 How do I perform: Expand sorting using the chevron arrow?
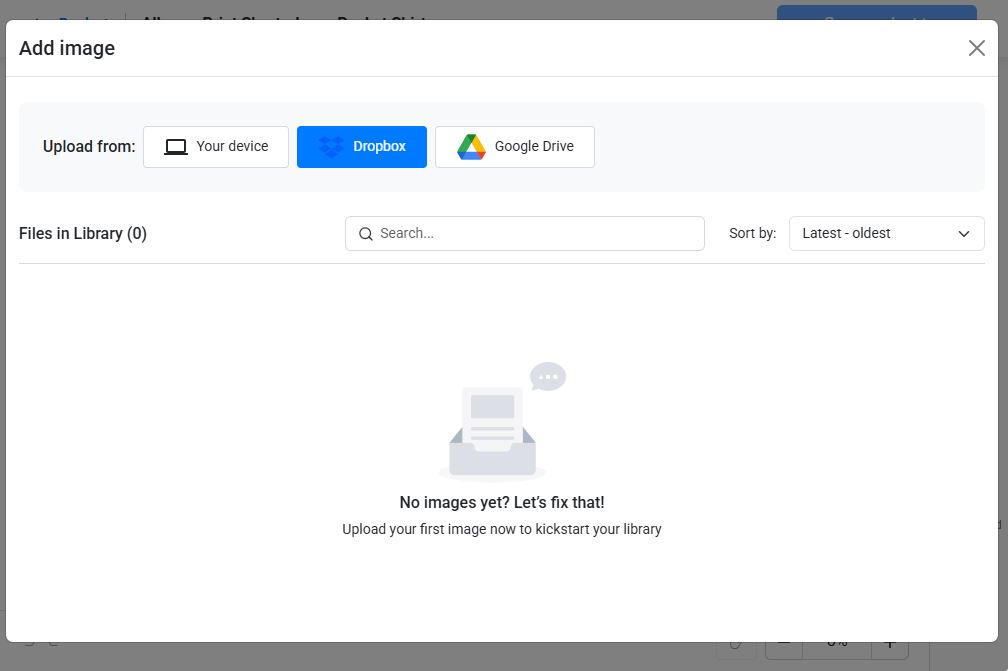coord(964,234)
